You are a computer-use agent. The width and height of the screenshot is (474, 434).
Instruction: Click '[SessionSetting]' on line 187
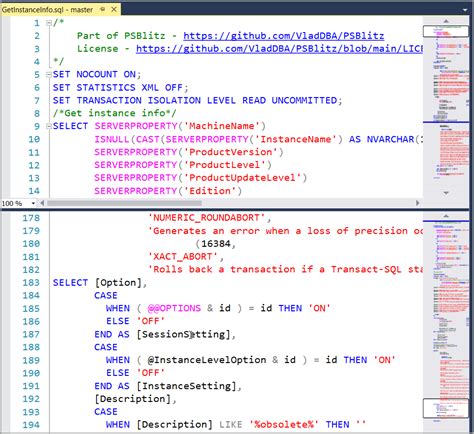tap(184, 334)
